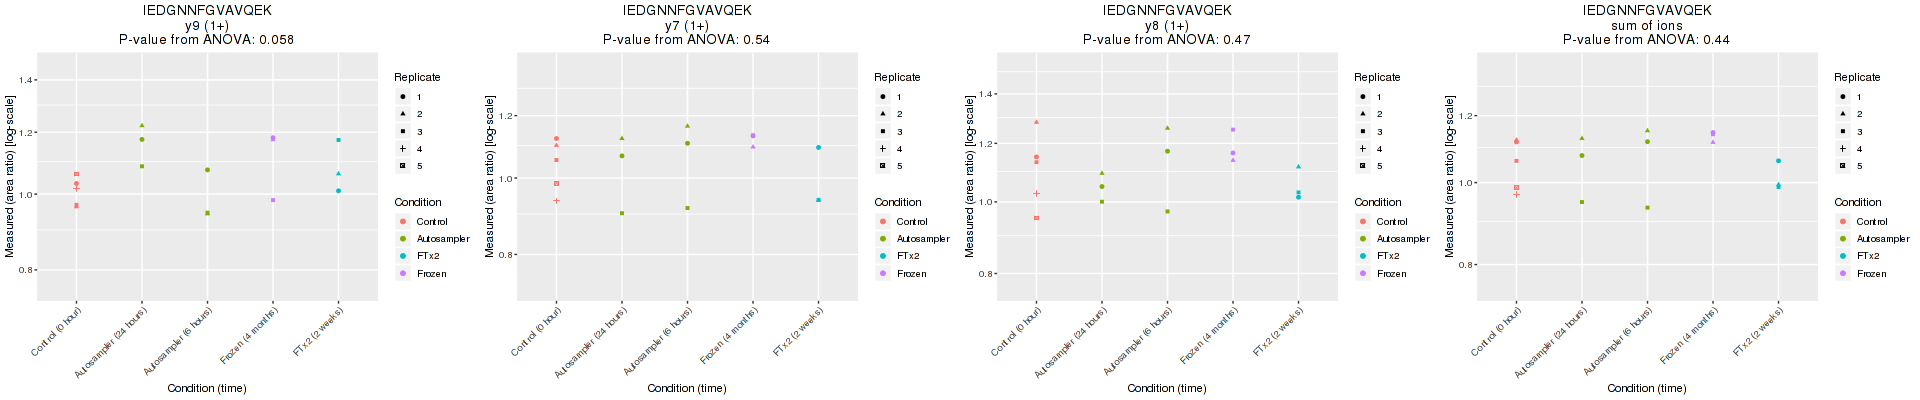Click the "sum of ions" subtitle above the last plot
This screenshot has width=1920, height=400.
[1646, 26]
